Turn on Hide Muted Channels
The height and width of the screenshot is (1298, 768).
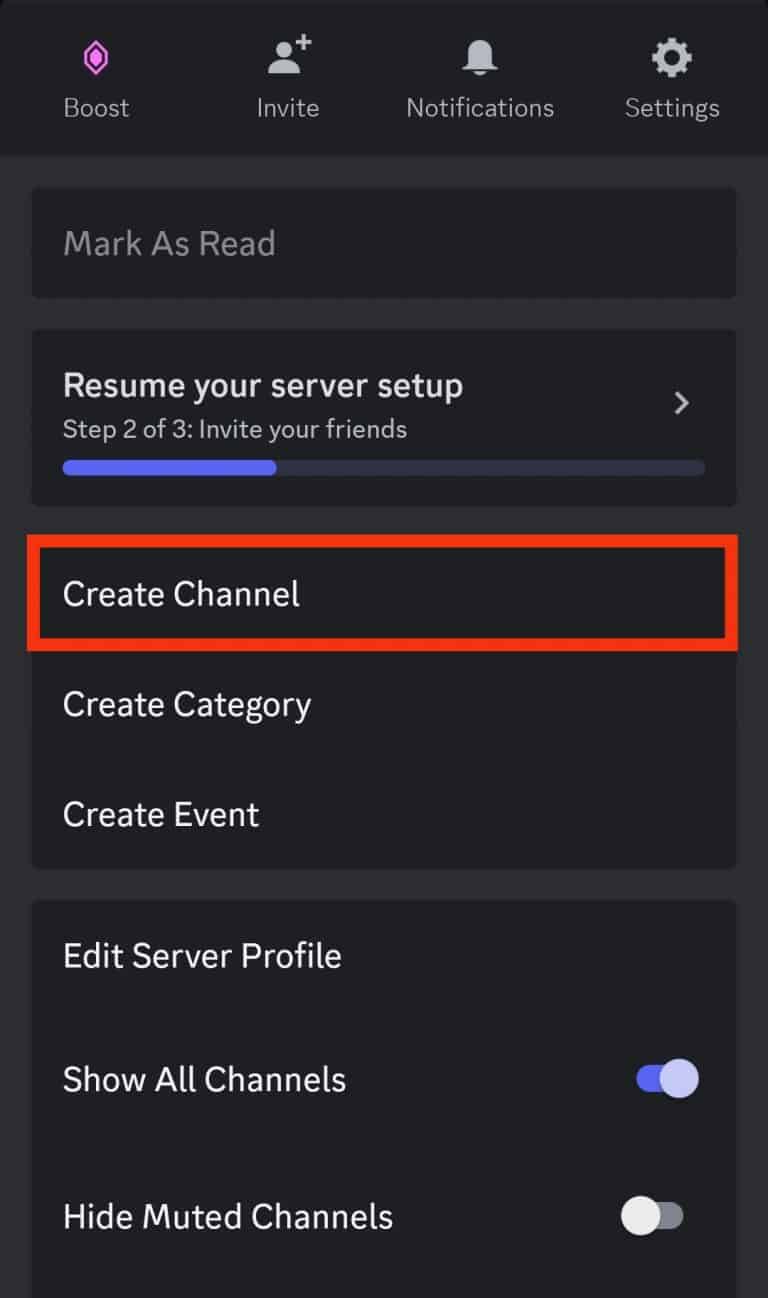click(653, 1216)
